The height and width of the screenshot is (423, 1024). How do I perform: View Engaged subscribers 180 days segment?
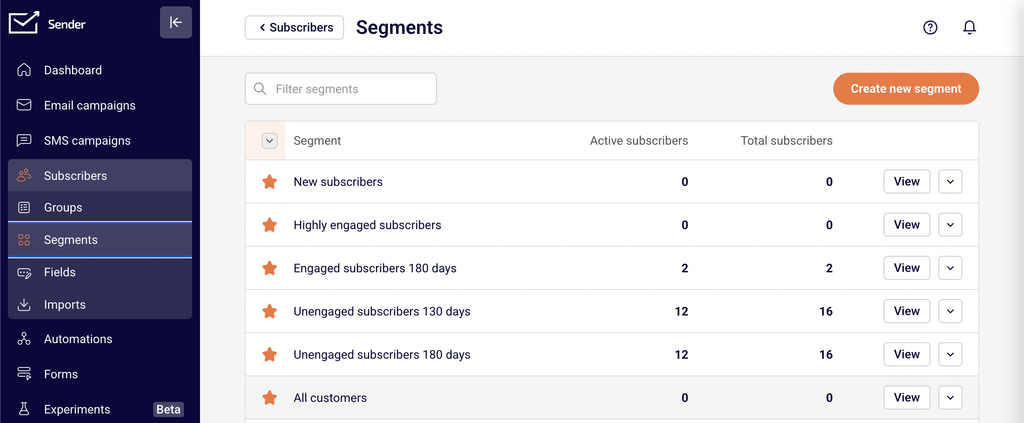(x=906, y=268)
